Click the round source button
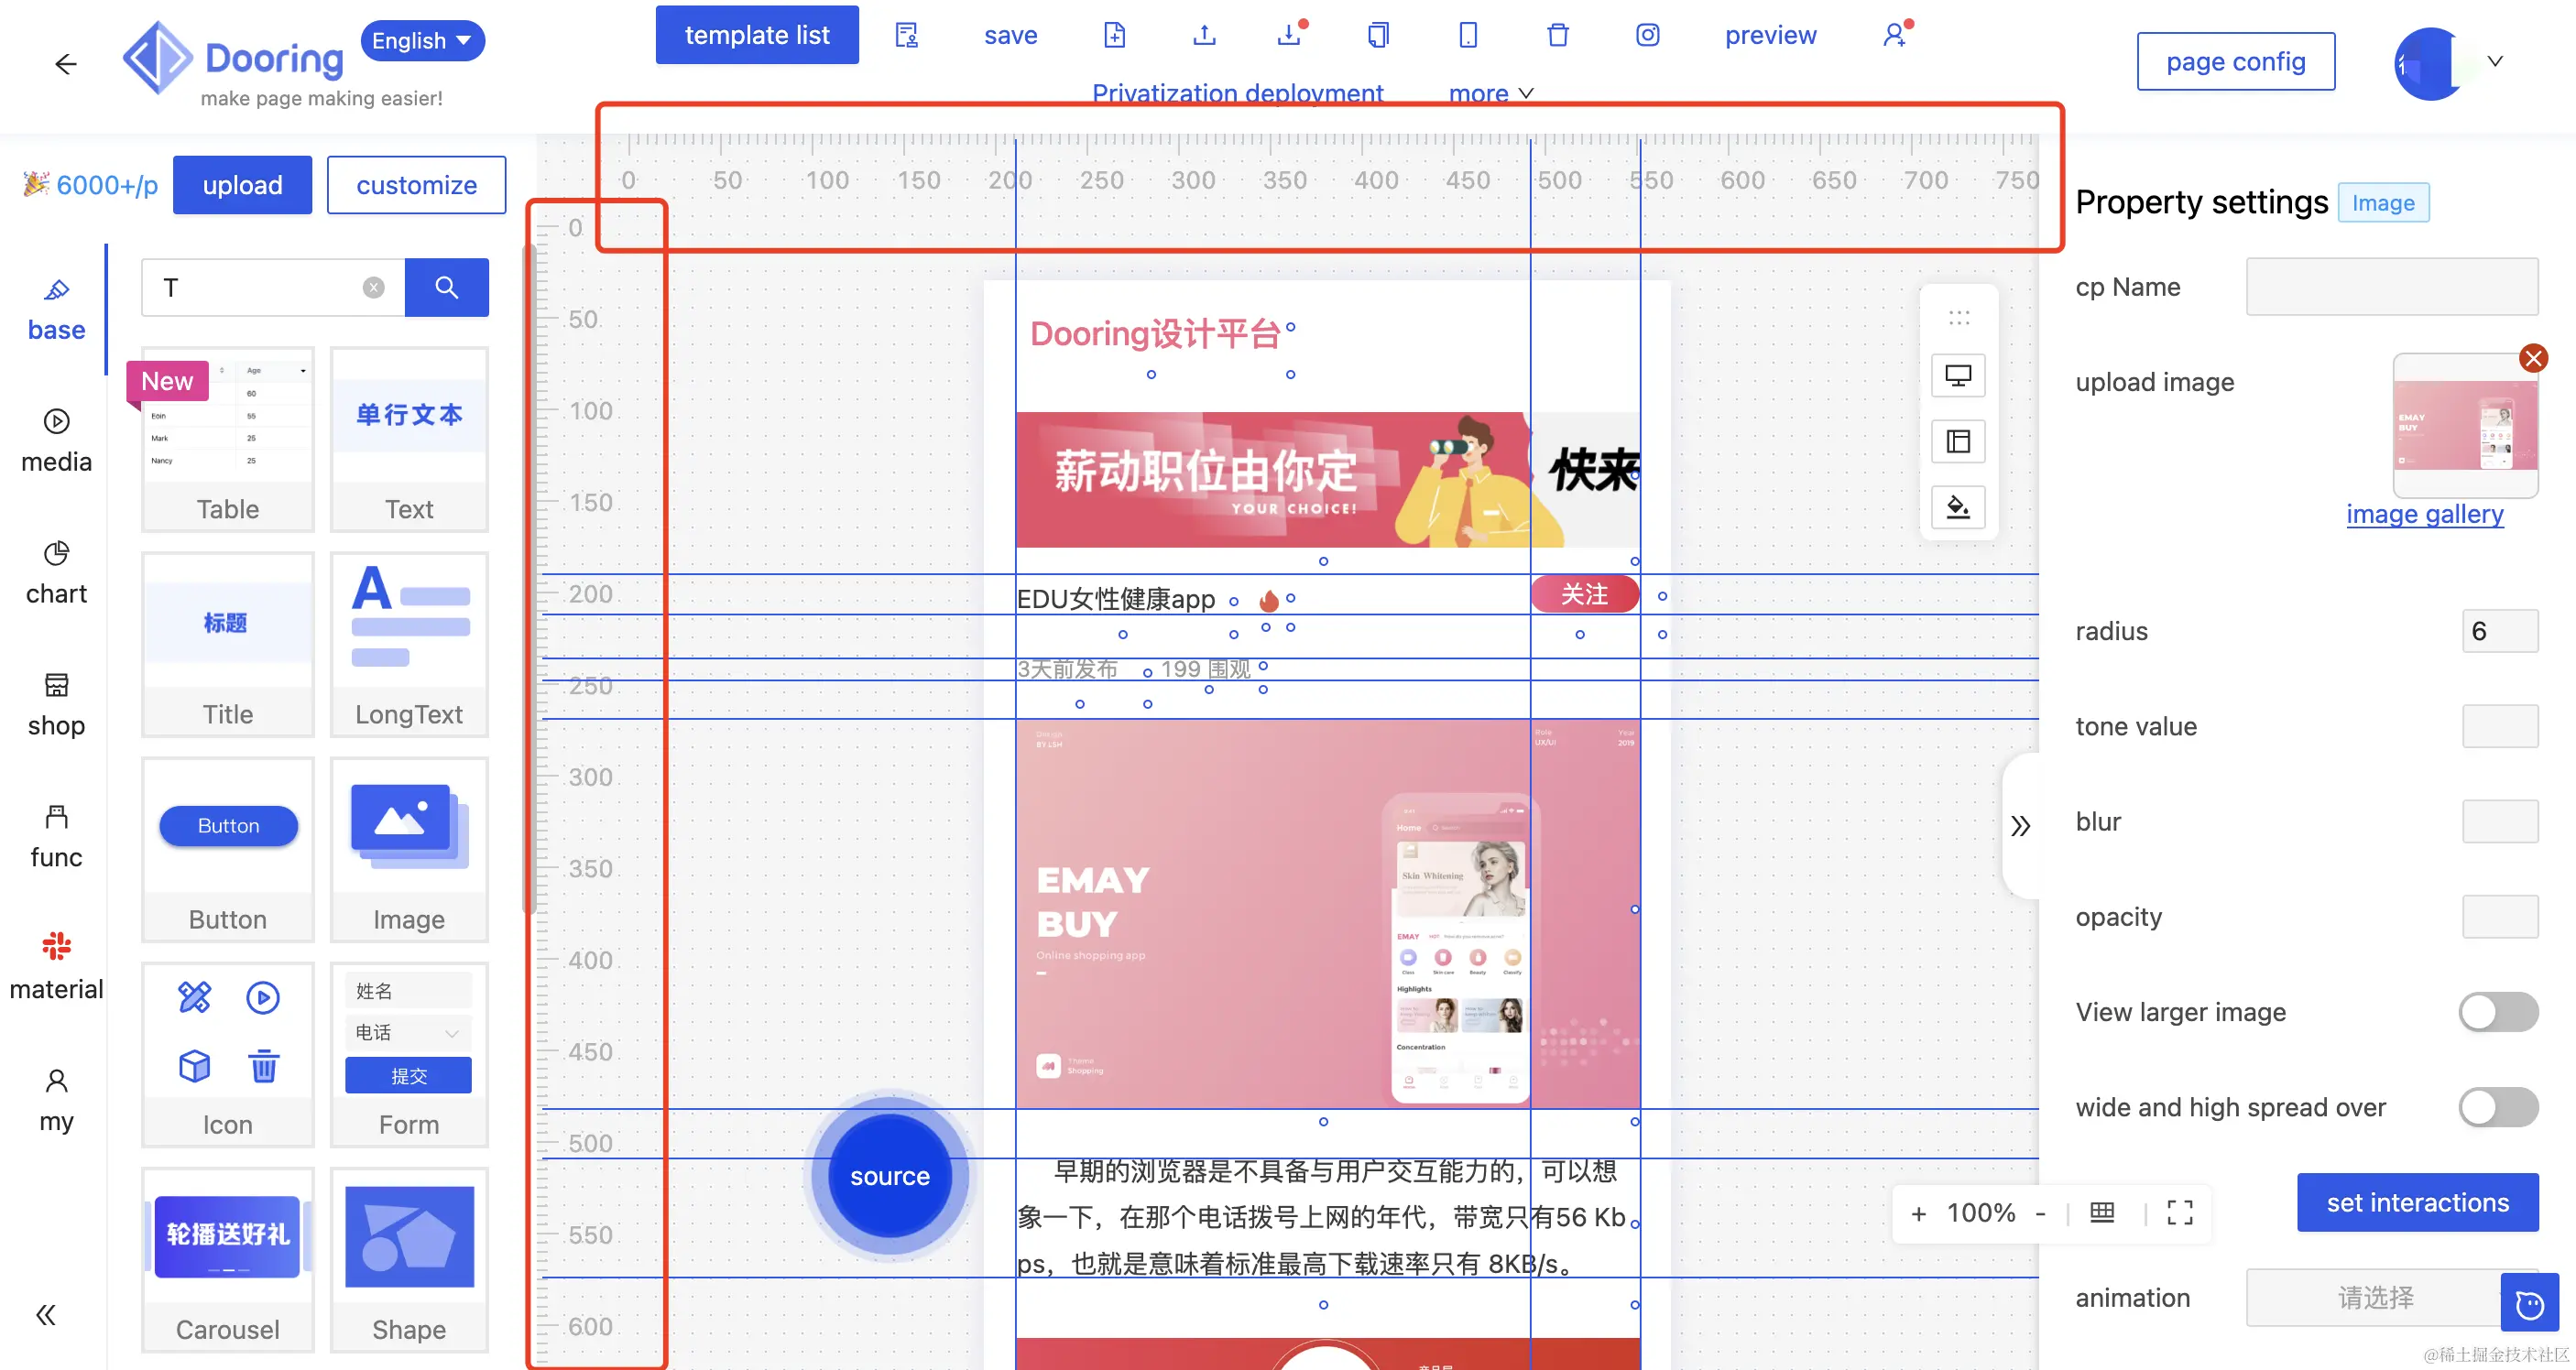 (x=889, y=1176)
